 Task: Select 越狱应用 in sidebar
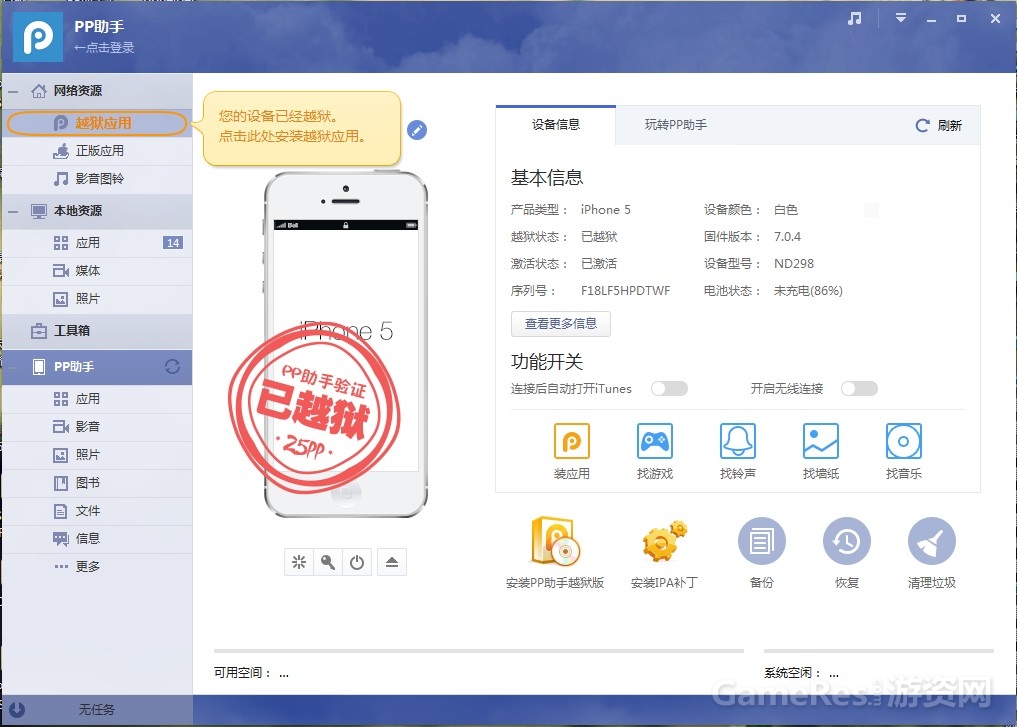97,123
